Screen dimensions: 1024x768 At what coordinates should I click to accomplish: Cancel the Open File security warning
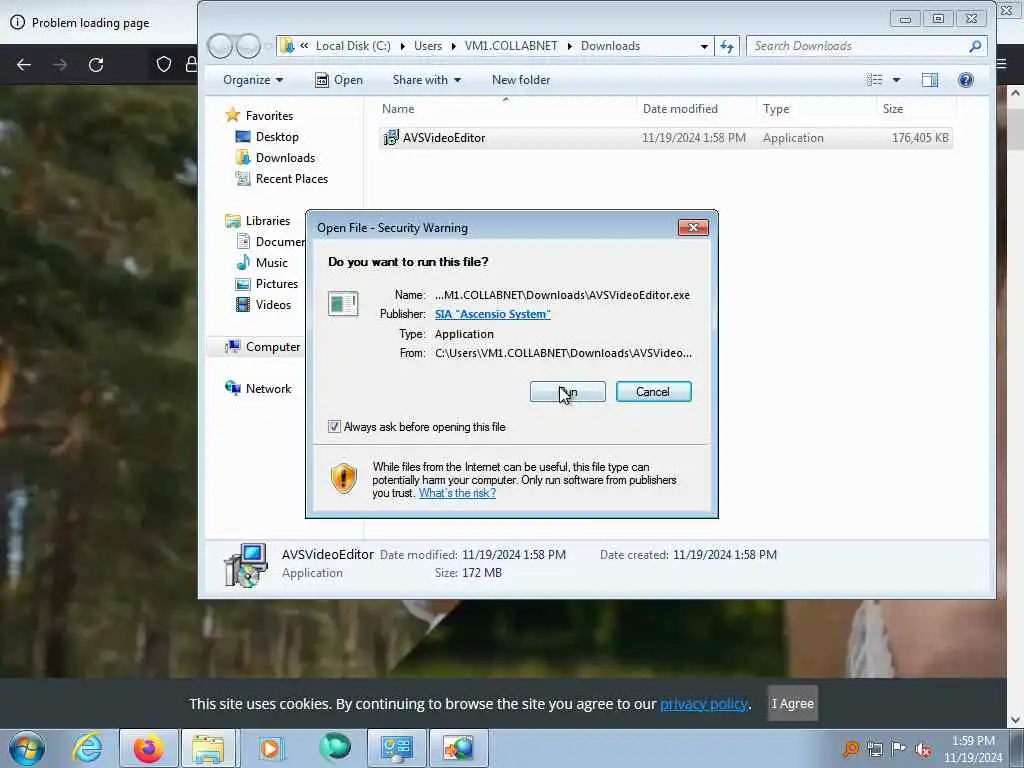click(653, 392)
